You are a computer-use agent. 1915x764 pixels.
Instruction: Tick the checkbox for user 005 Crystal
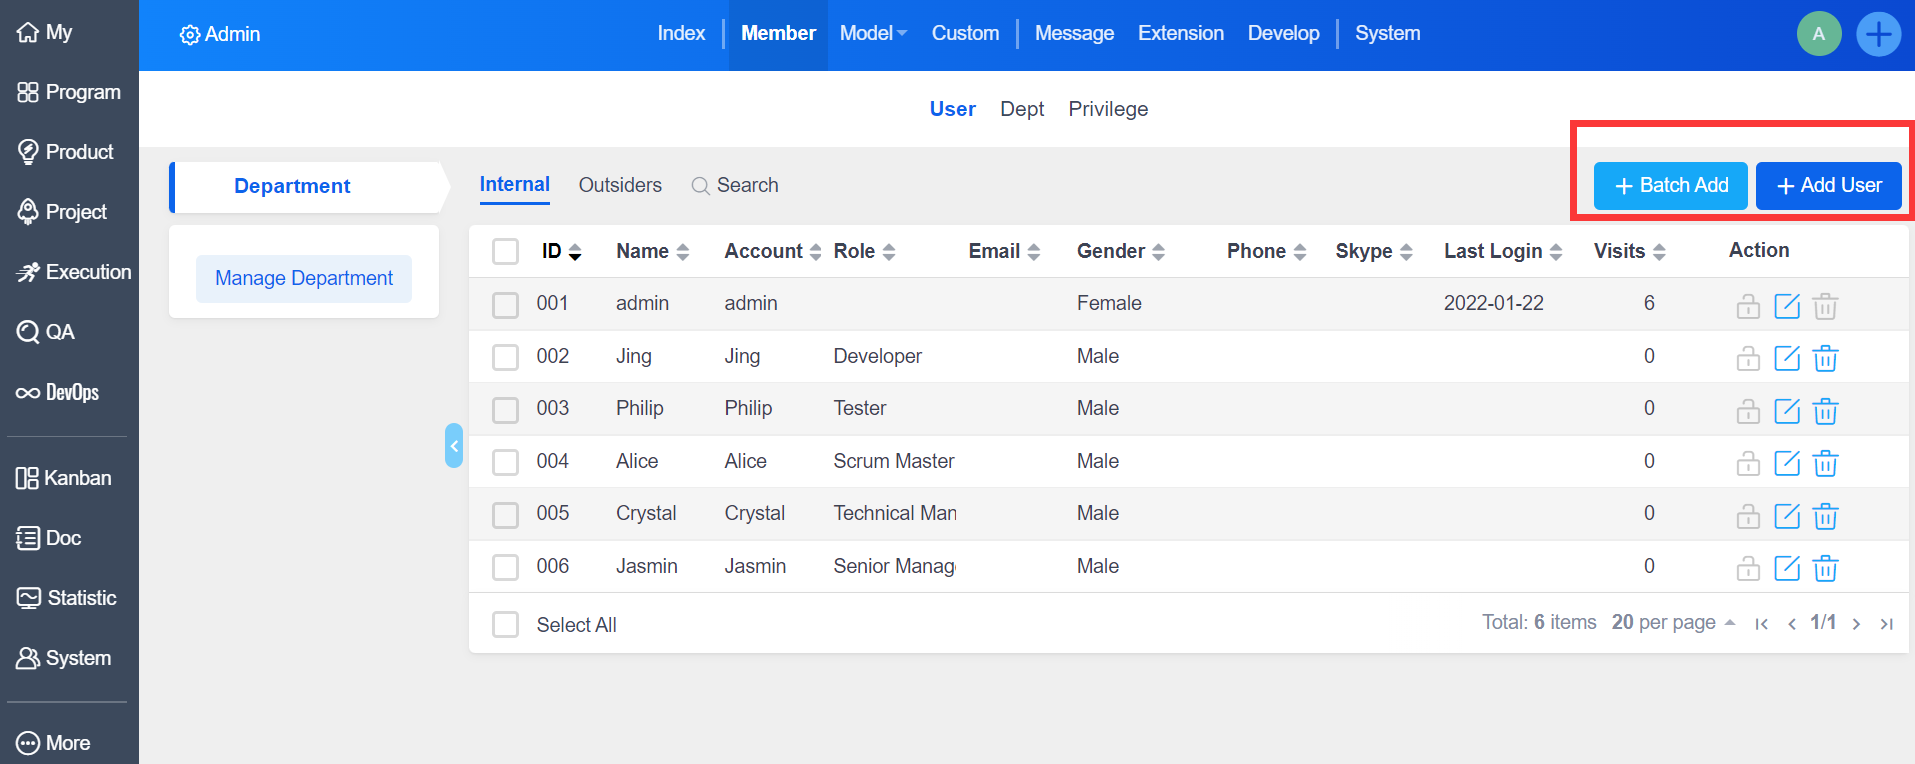coord(506,515)
